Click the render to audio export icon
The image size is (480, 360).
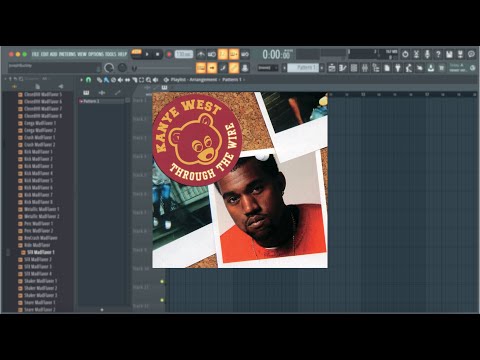[x=460, y=54]
